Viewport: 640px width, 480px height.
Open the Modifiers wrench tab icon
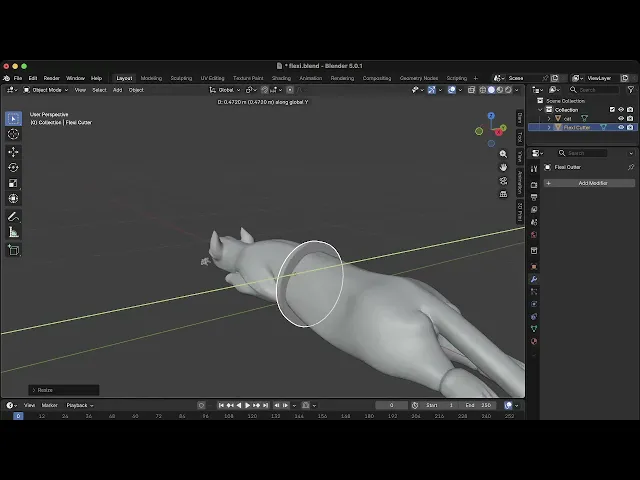coord(534,279)
